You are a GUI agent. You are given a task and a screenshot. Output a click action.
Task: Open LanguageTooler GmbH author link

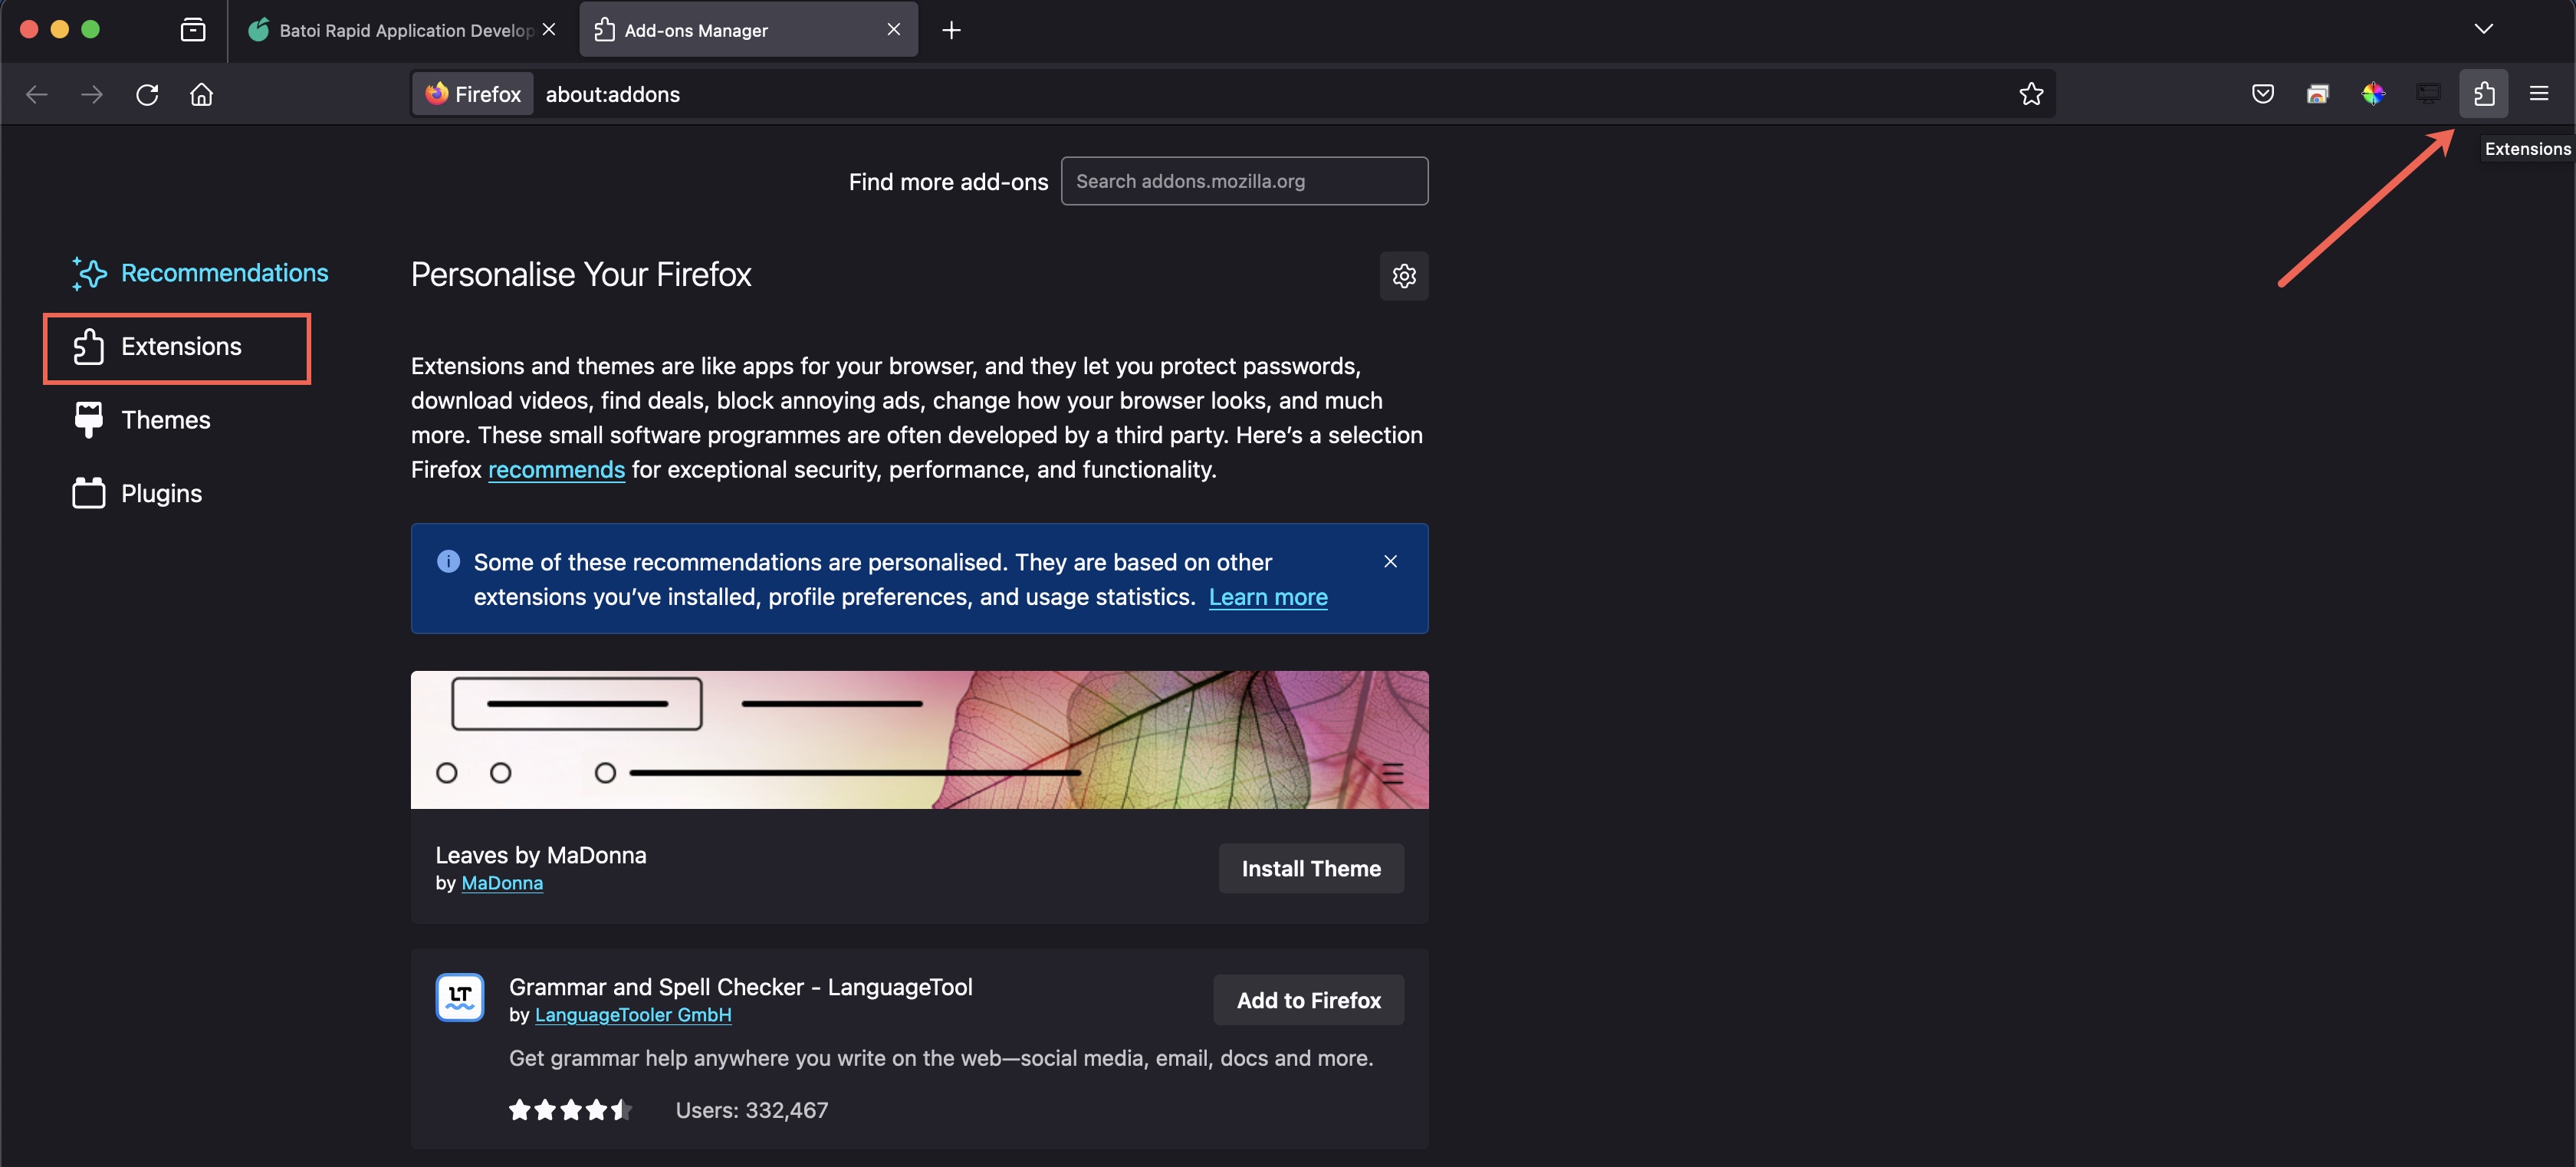[633, 1015]
